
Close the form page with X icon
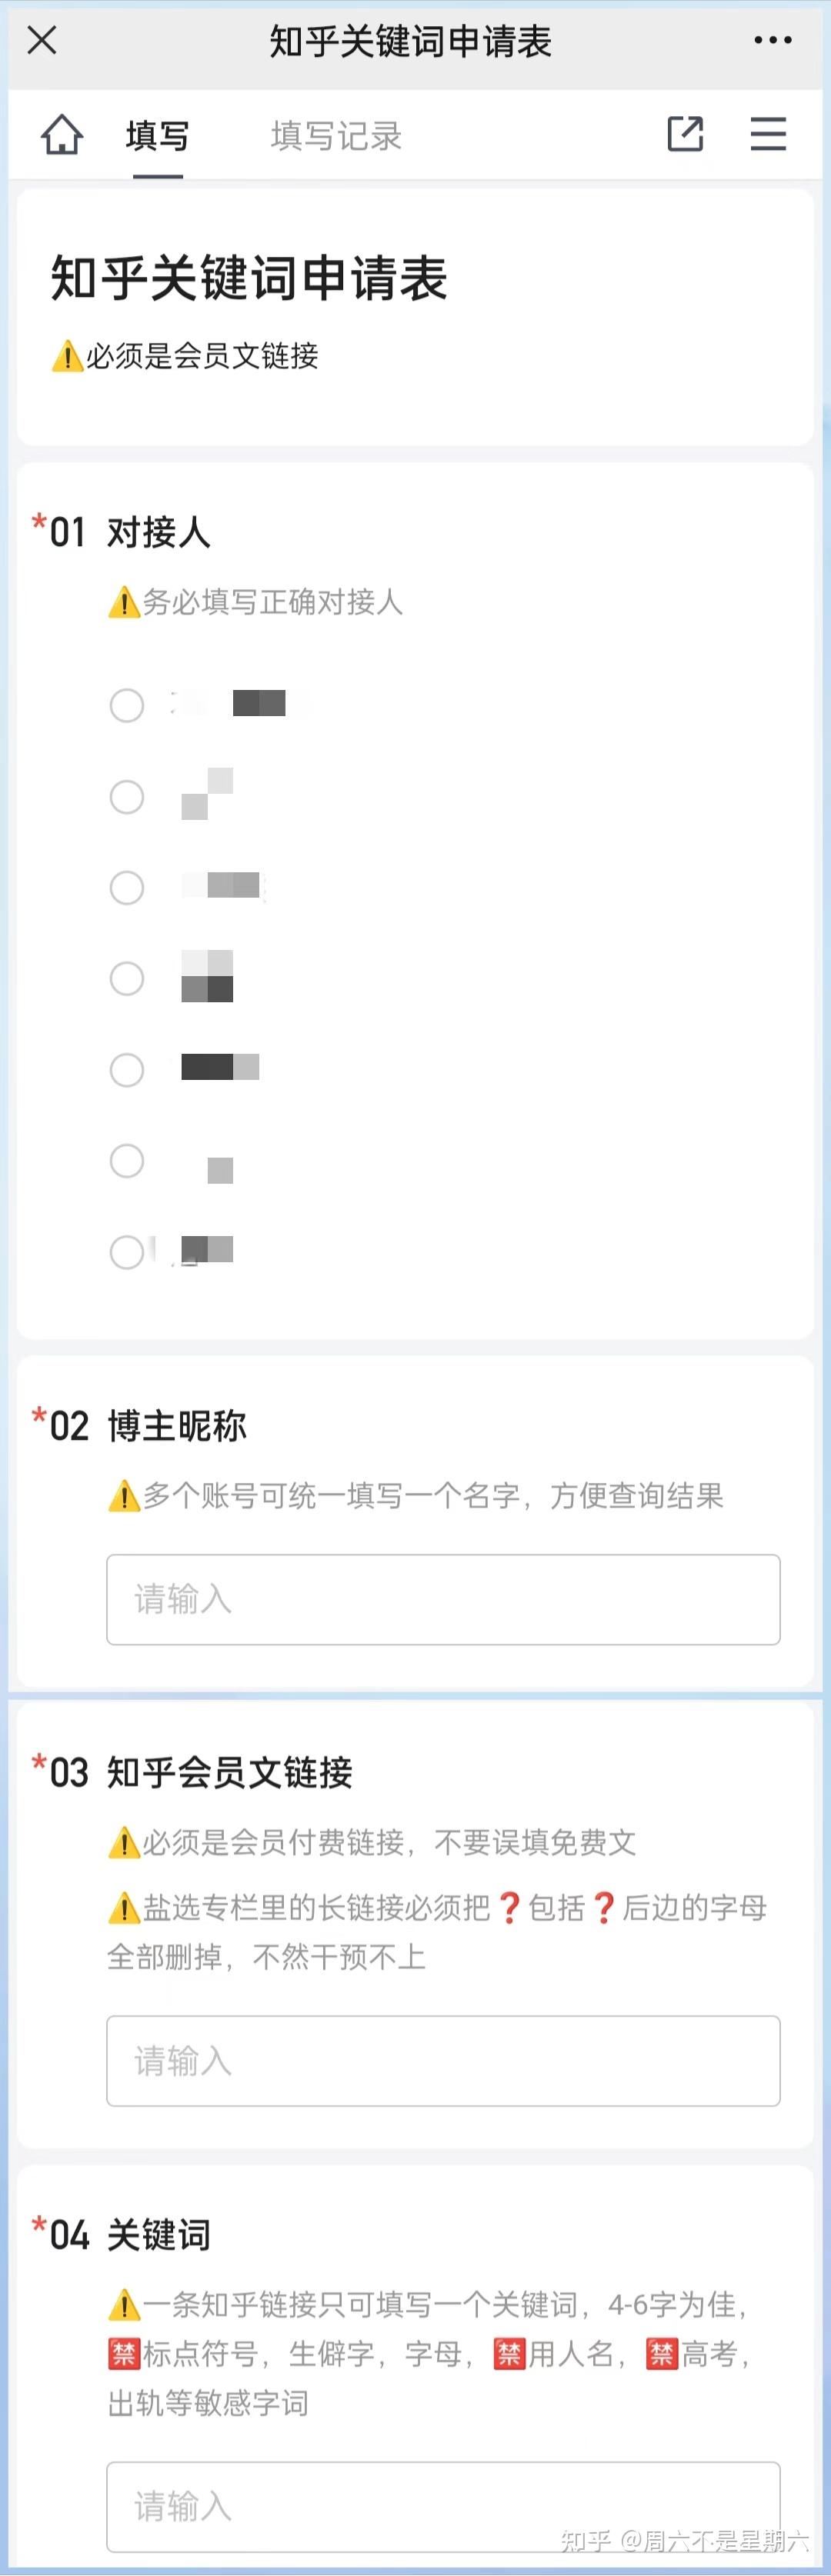42,41
